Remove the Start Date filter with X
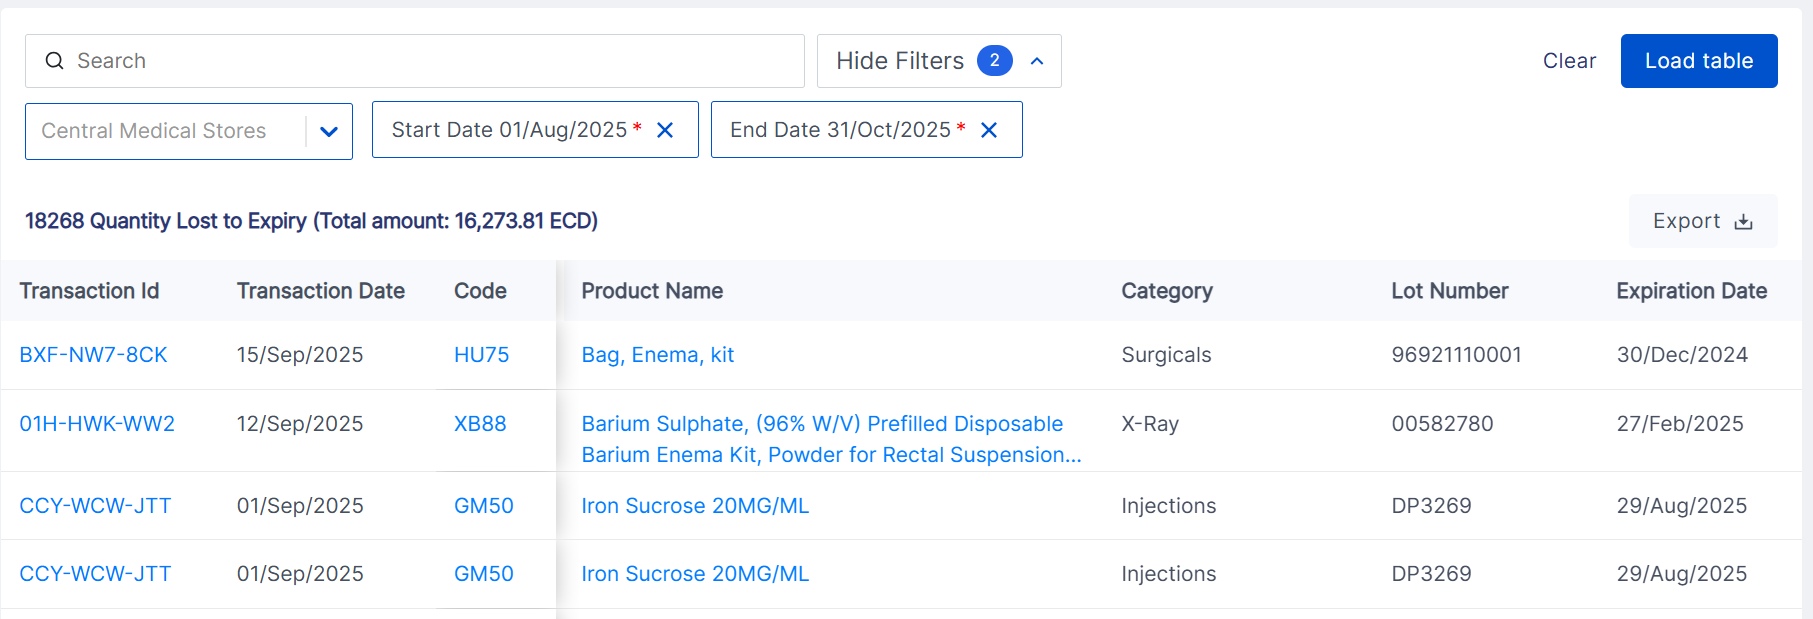 pyautogui.click(x=665, y=130)
